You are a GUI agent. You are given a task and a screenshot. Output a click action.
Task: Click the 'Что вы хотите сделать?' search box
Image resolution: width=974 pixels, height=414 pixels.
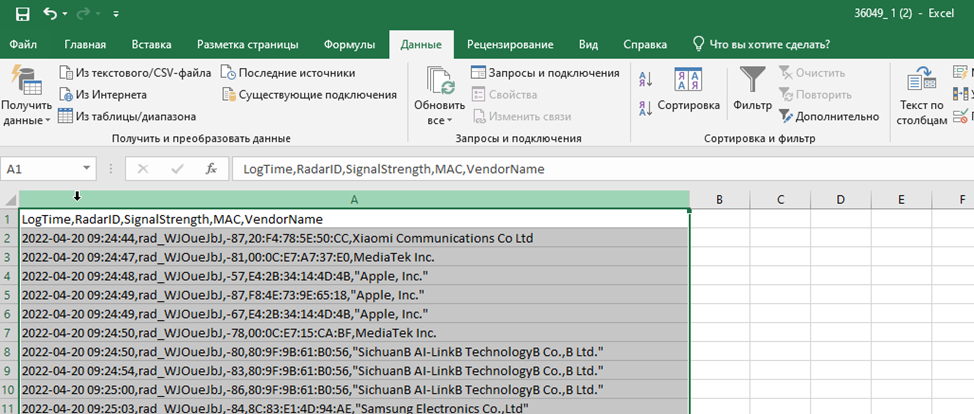coord(762,45)
